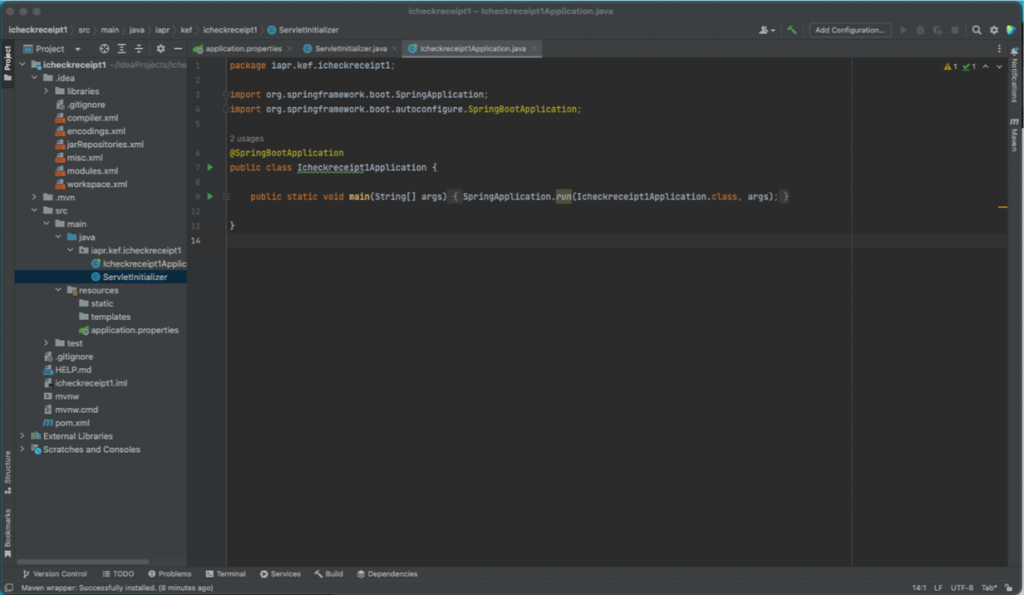The width and height of the screenshot is (1024, 595).
Task: Click Expand All icon in Project panel
Action: [x=121, y=49]
